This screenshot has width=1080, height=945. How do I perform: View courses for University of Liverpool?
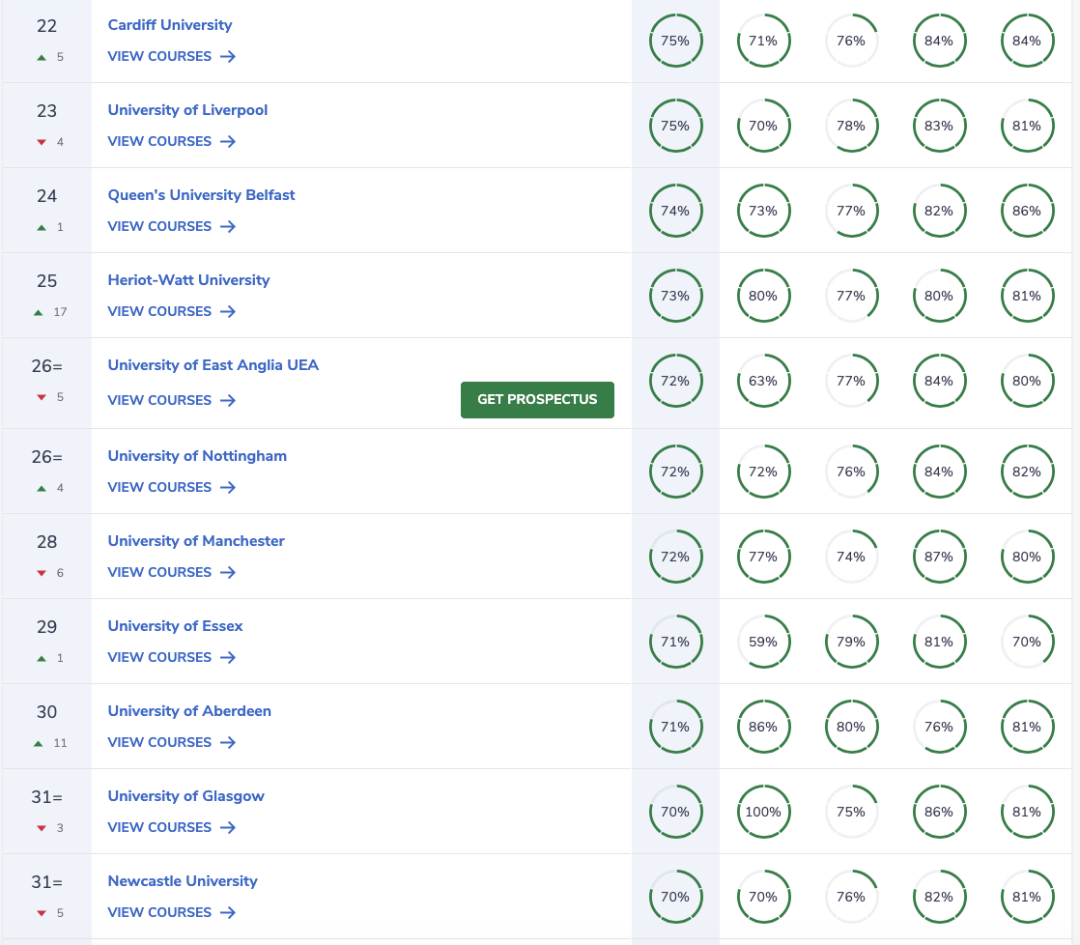(172, 141)
